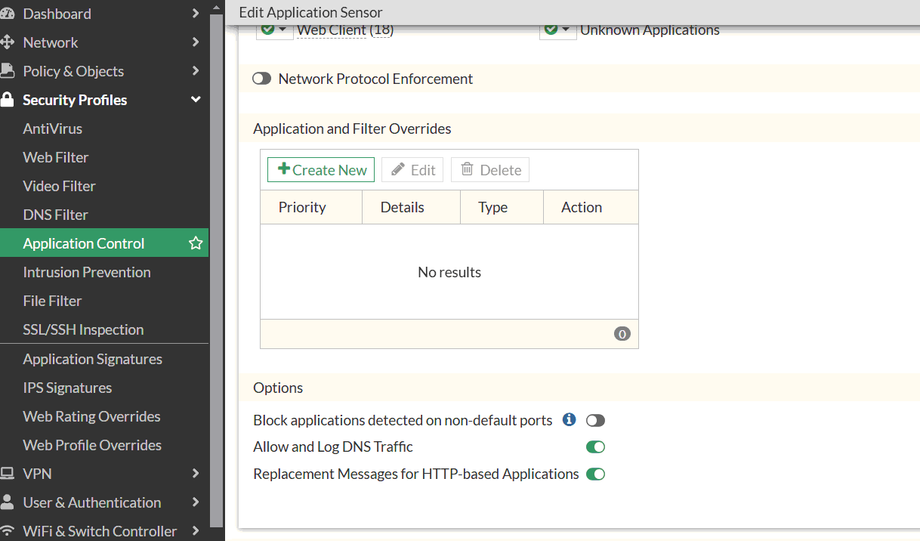The width and height of the screenshot is (920, 541).
Task: Enable Network Protocol Enforcement toggle
Action: pyautogui.click(x=262, y=79)
